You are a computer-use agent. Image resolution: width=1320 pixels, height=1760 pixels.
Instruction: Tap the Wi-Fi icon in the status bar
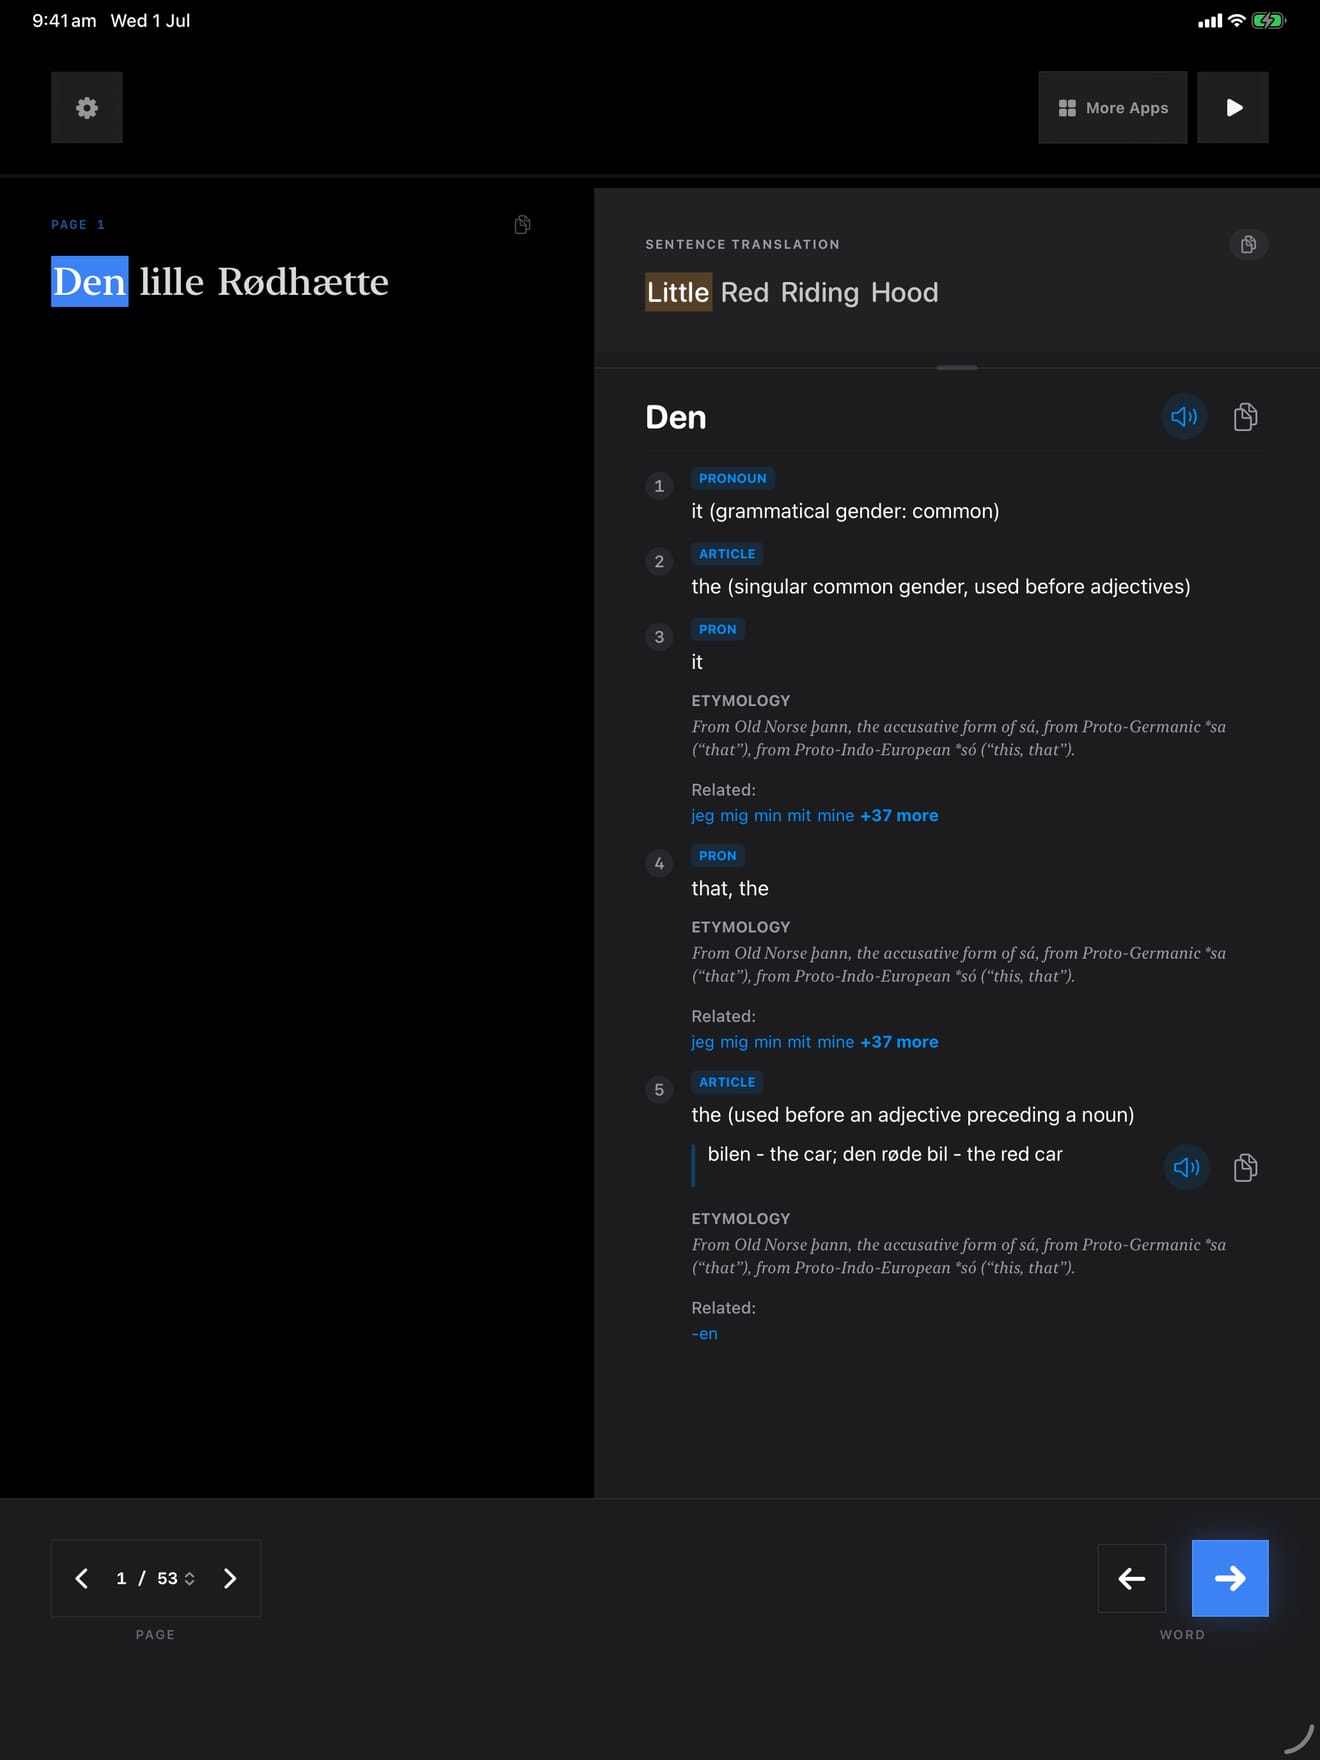1237,20
